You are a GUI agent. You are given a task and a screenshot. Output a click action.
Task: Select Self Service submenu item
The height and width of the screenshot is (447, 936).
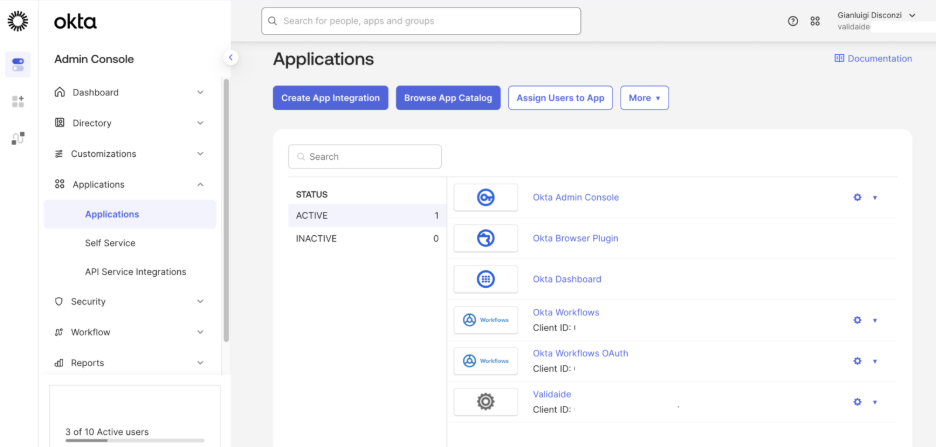click(x=110, y=243)
